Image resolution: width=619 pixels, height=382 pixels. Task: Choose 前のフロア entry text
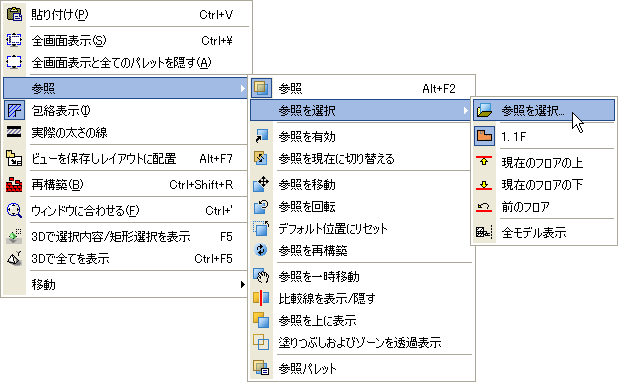(526, 206)
